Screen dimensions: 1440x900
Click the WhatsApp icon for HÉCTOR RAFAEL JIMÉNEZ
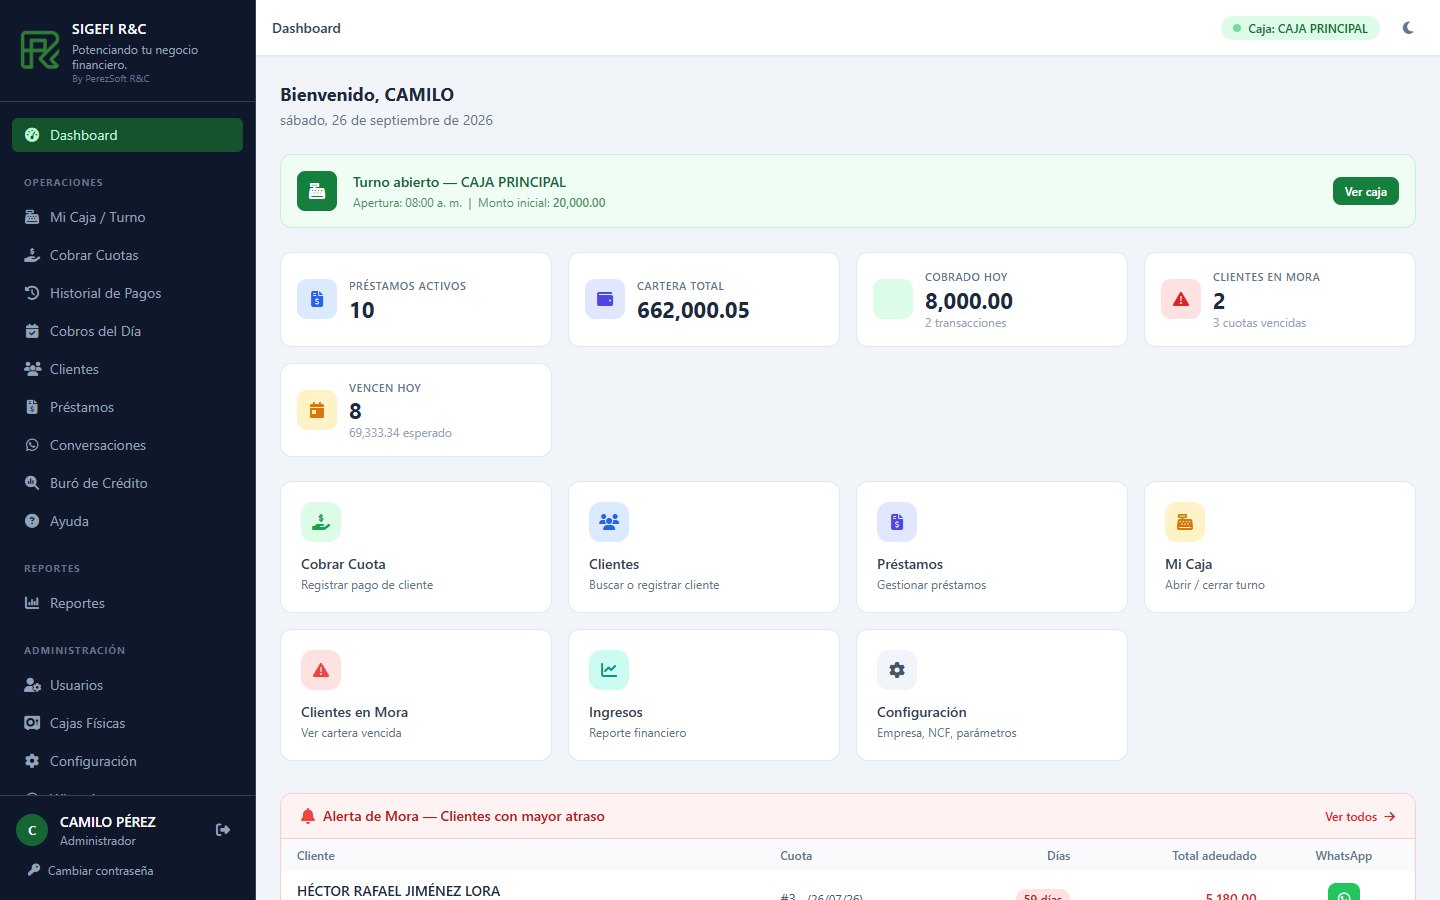pyautogui.click(x=1344, y=892)
